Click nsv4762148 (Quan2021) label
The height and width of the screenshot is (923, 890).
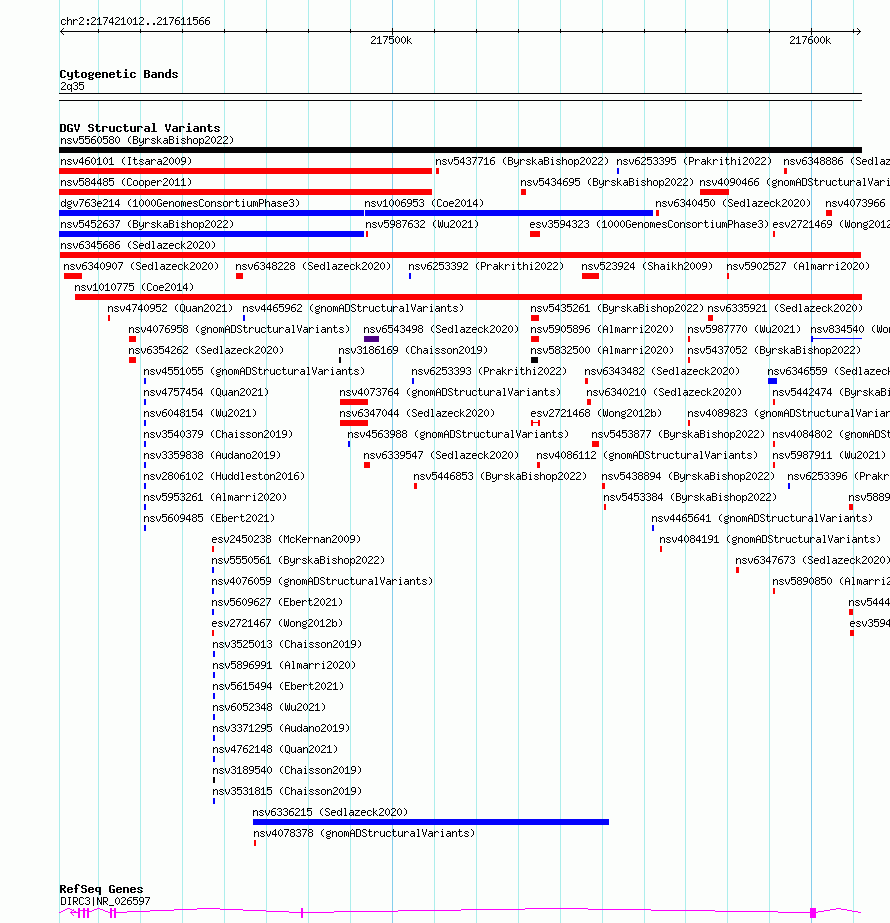[275, 749]
